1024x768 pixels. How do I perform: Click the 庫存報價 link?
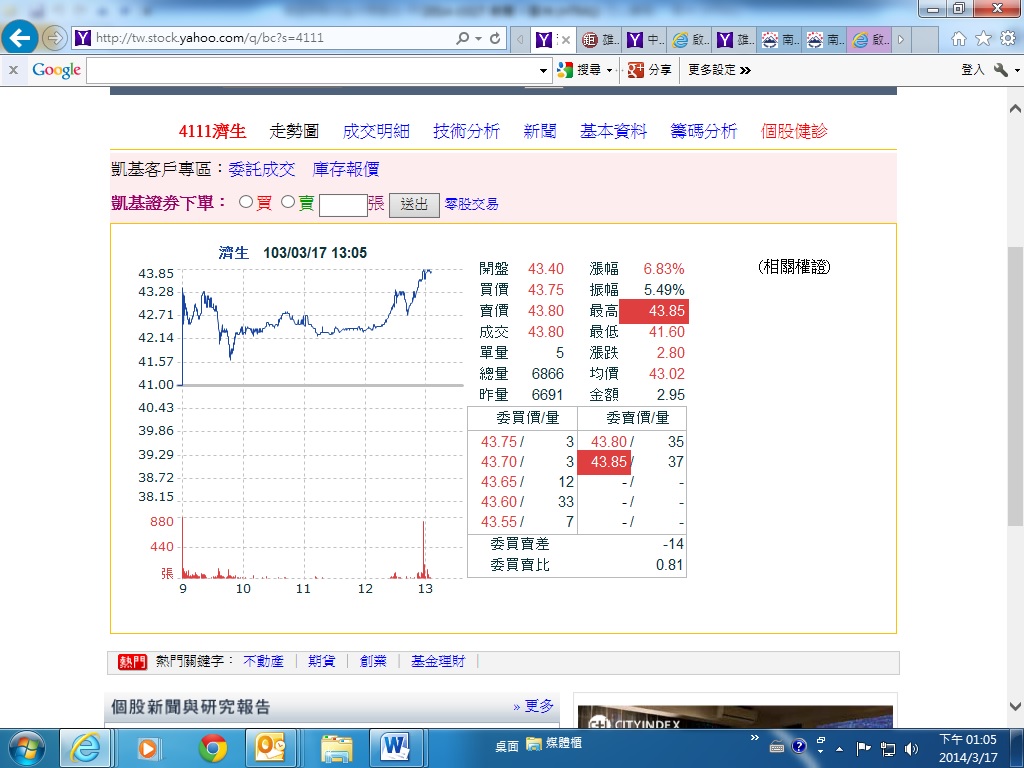pyautogui.click(x=346, y=170)
